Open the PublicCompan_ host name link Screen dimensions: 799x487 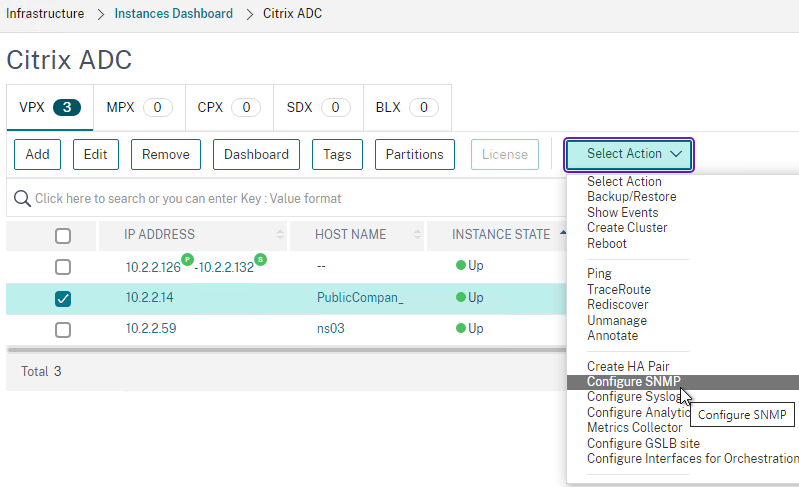pyautogui.click(x=360, y=297)
